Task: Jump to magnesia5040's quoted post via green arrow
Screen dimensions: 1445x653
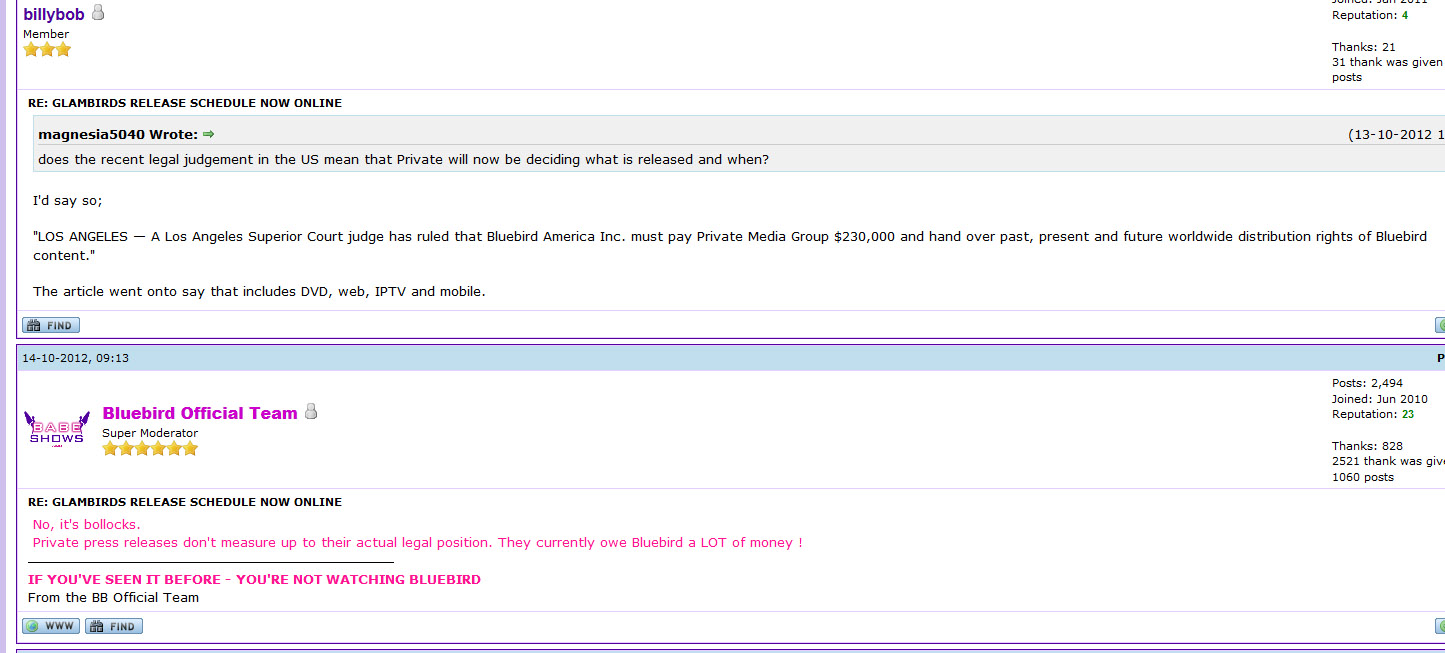Action: pos(208,134)
